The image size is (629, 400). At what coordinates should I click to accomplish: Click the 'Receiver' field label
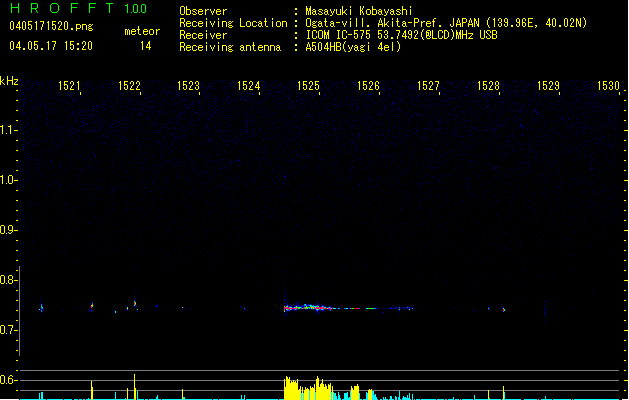point(203,35)
